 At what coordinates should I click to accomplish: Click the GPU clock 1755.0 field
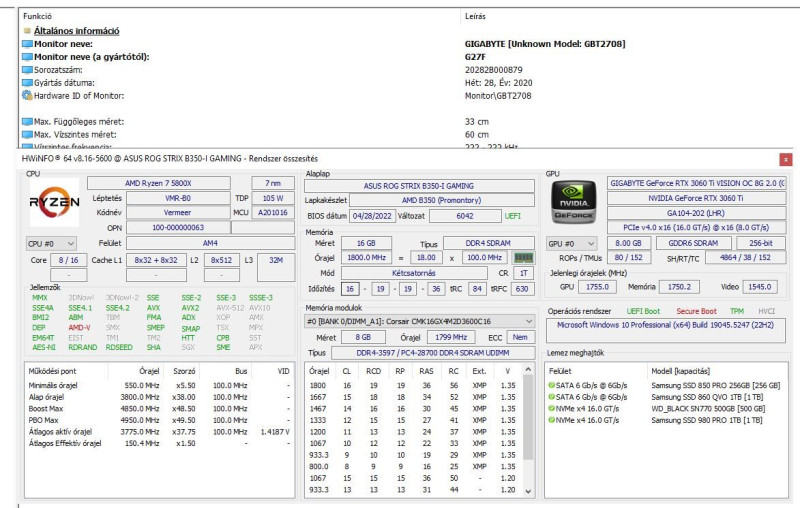pos(597,287)
